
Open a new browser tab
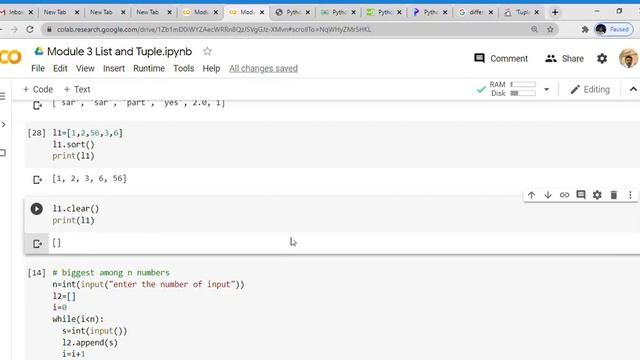(x=555, y=12)
